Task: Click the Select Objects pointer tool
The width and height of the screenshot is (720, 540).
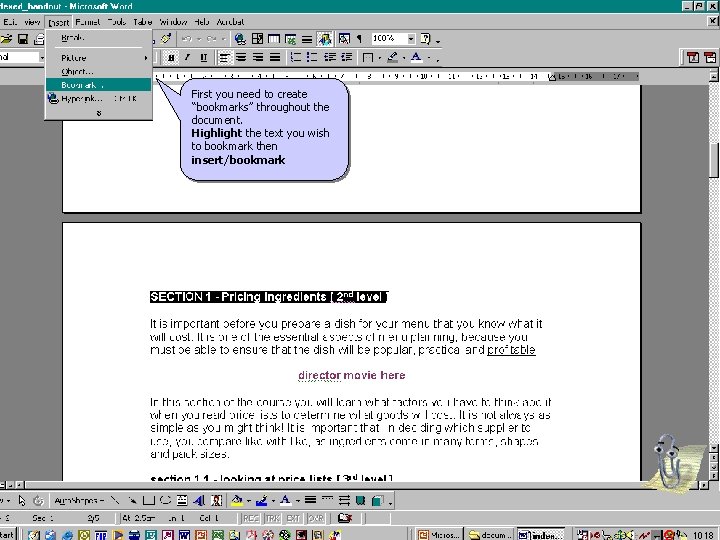Action: (x=22, y=501)
